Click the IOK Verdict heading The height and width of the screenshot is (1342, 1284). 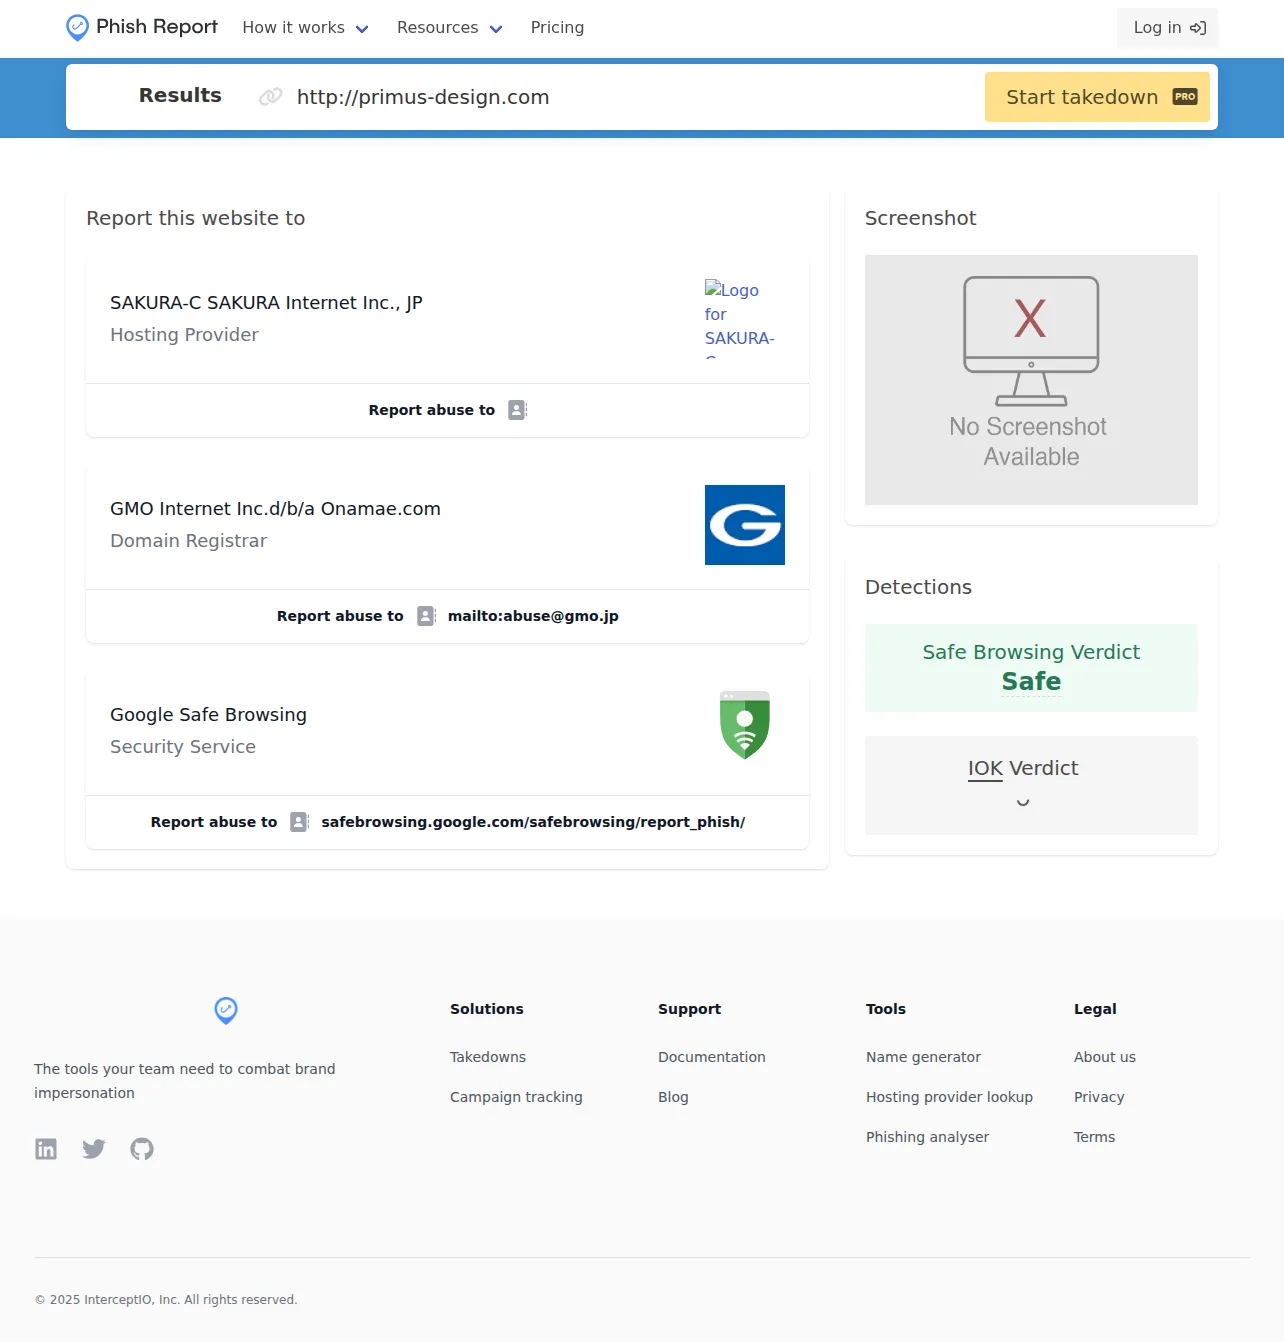pyautogui.click(x=1023, y=768)
